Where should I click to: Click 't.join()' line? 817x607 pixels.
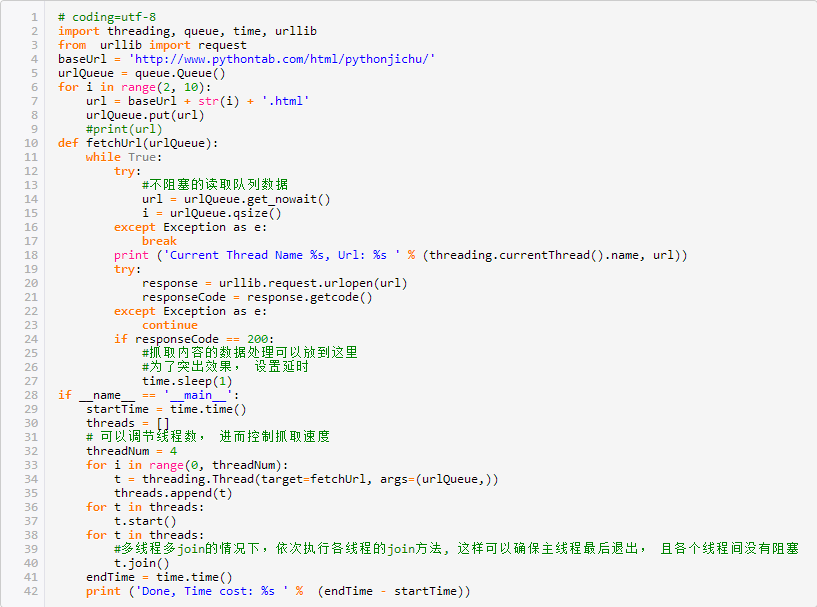click(x=142, y=563)
